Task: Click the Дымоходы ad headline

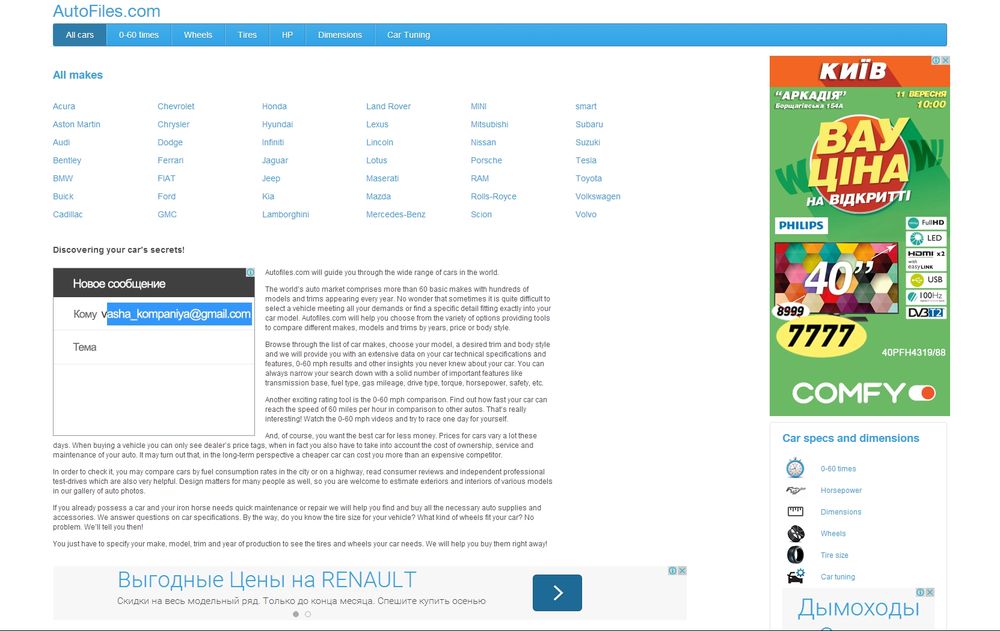Action: pos(858,607)
